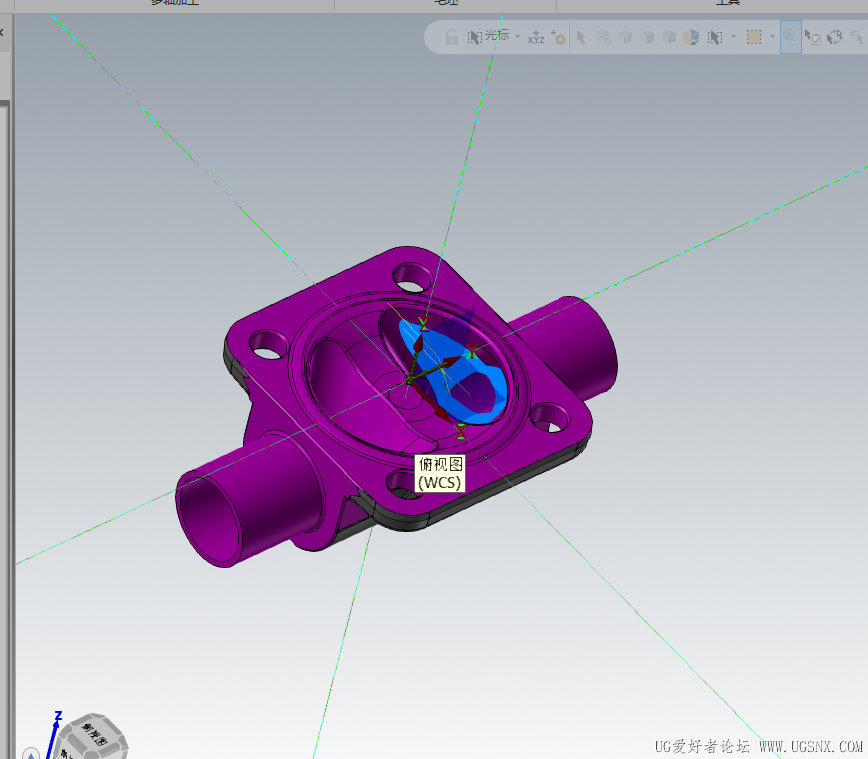Click the arrow with clipboard checkmark icon
The height and width of the screenshot is (759, 868).
tap(813, 37)
